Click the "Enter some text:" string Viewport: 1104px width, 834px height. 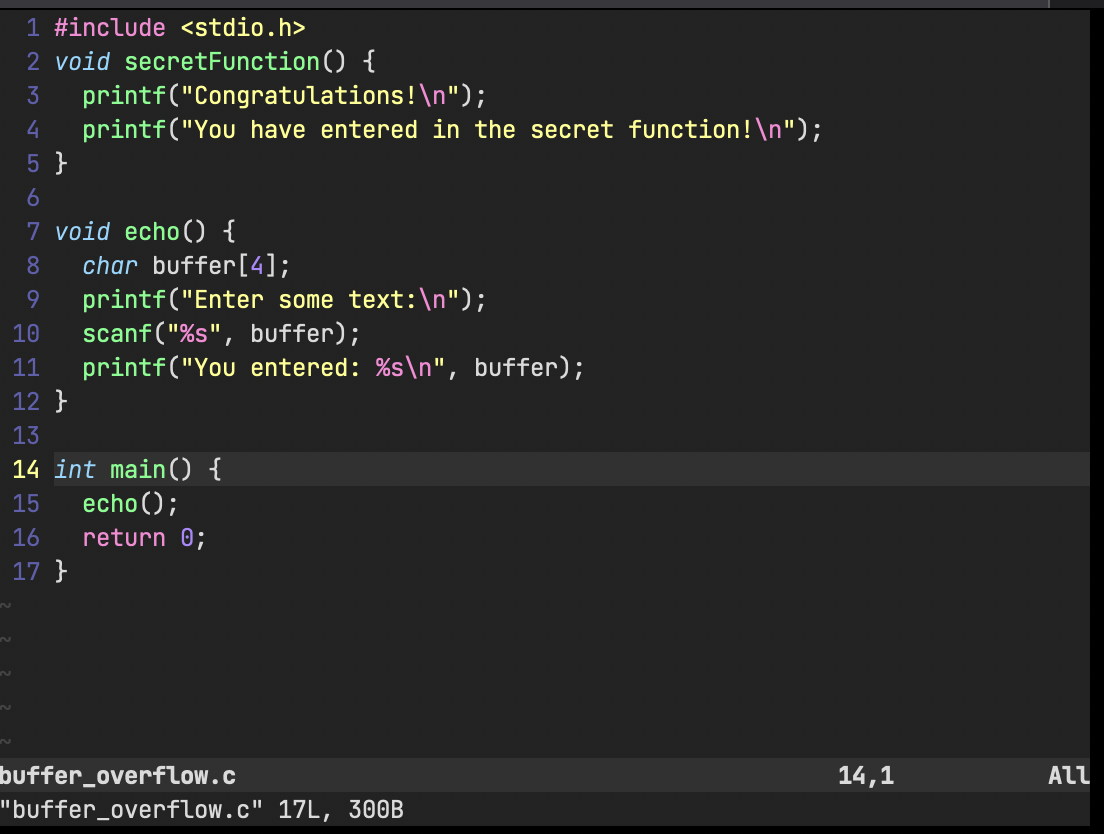coord(320,300)
